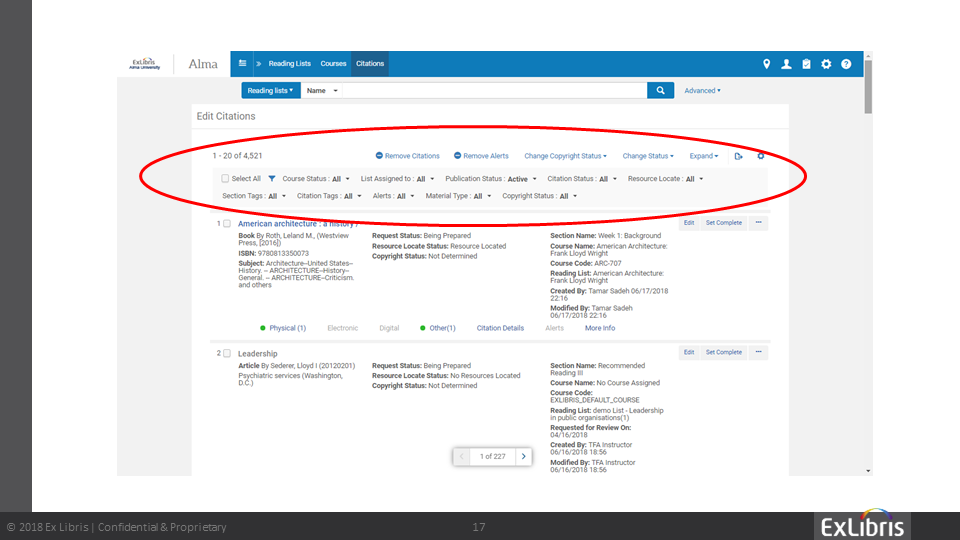Tick the checkbox for Leadership citation

click(227, 354)
